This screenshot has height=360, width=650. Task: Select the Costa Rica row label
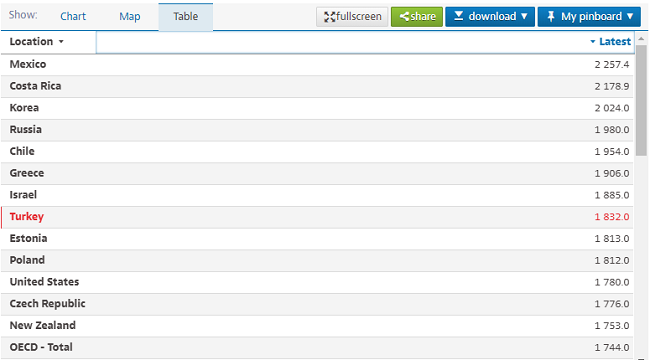coord(35,86)
